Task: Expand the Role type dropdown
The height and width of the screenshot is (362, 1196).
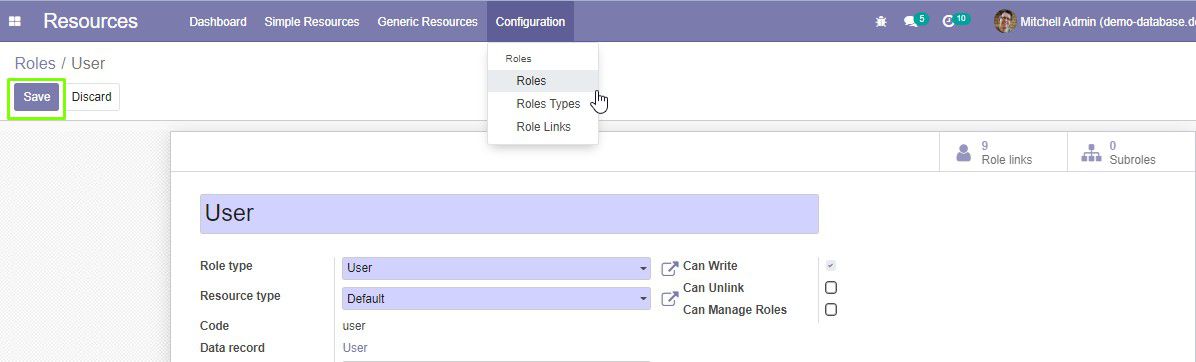Action: 496,268
